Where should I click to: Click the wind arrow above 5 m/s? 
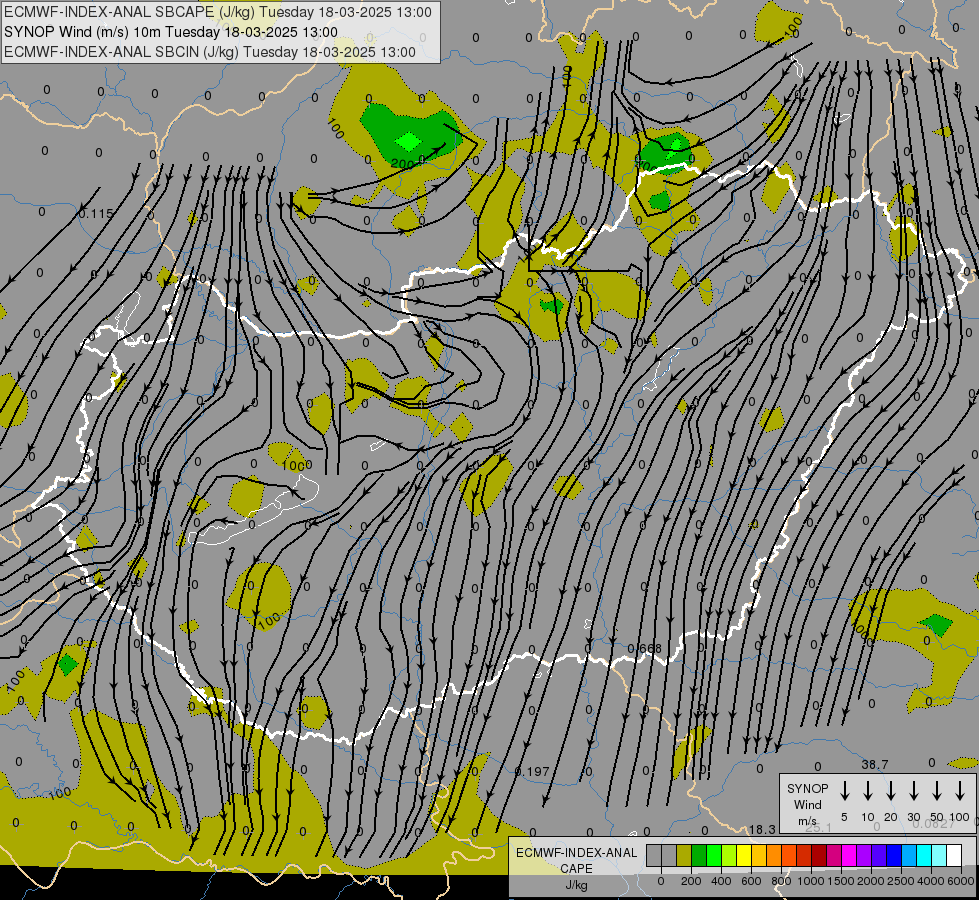(844, 790)
